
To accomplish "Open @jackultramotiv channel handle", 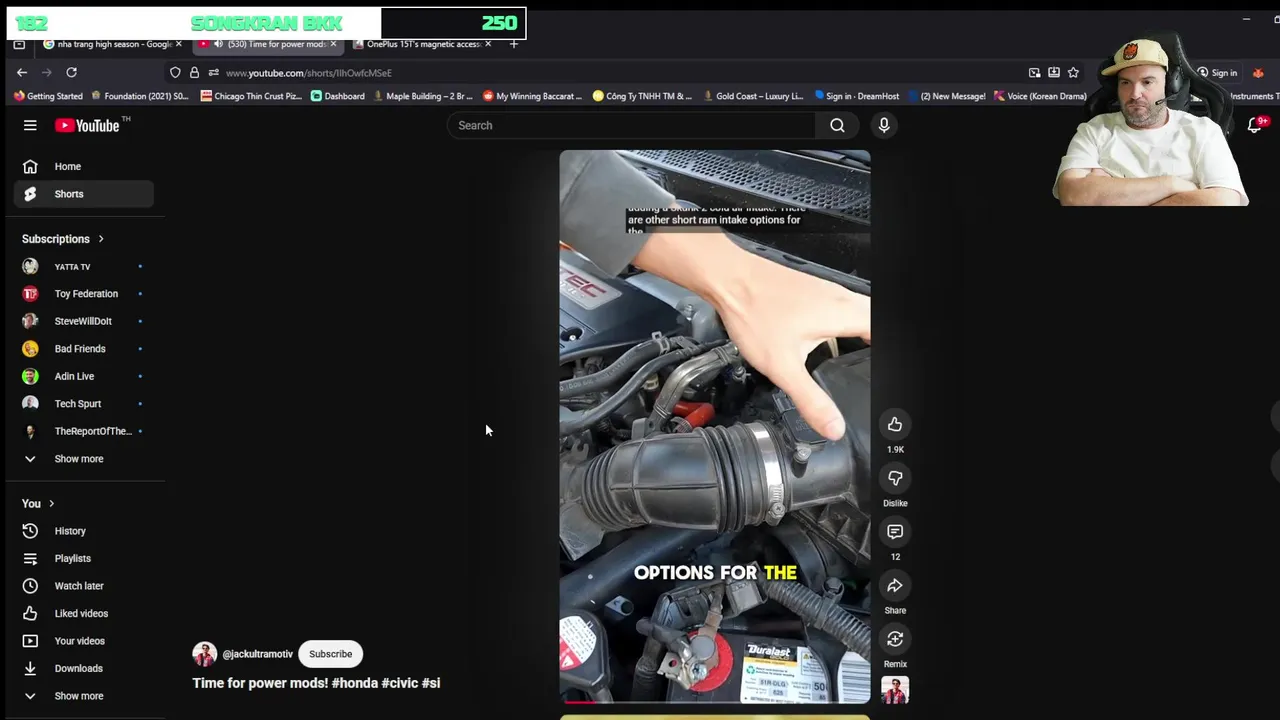I will (257, 654).
